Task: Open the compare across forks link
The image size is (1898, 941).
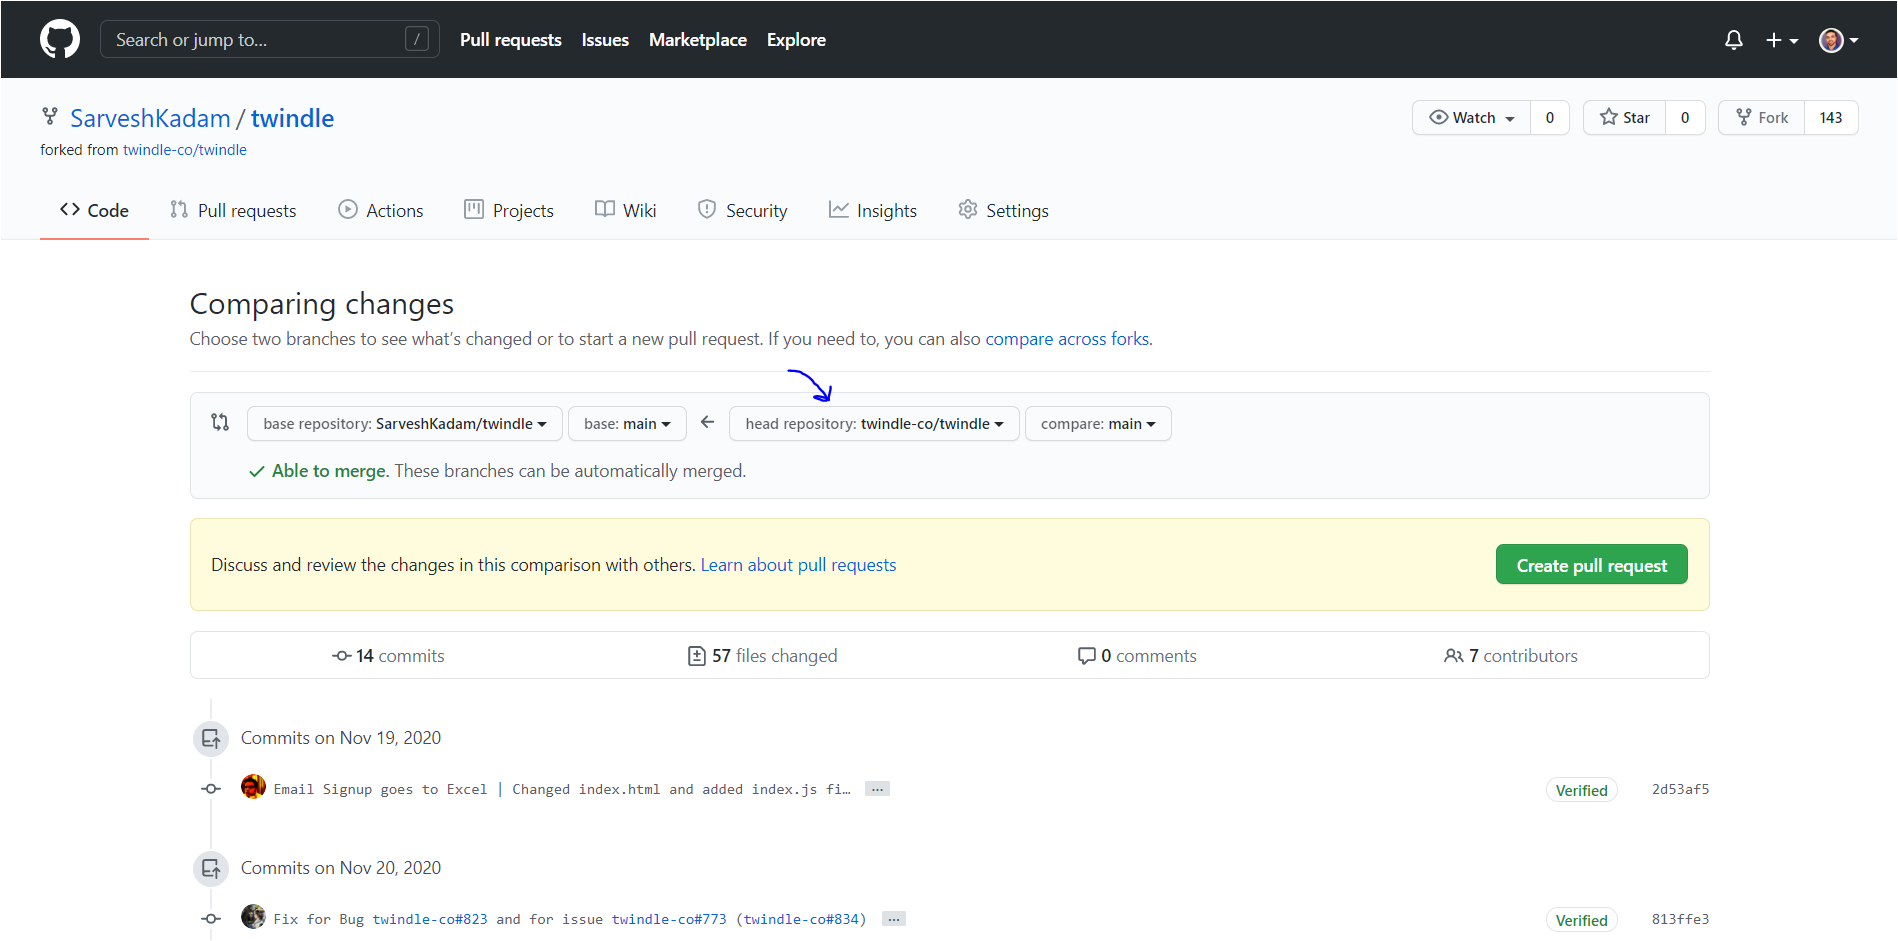Action: [x=1067, y=339]
